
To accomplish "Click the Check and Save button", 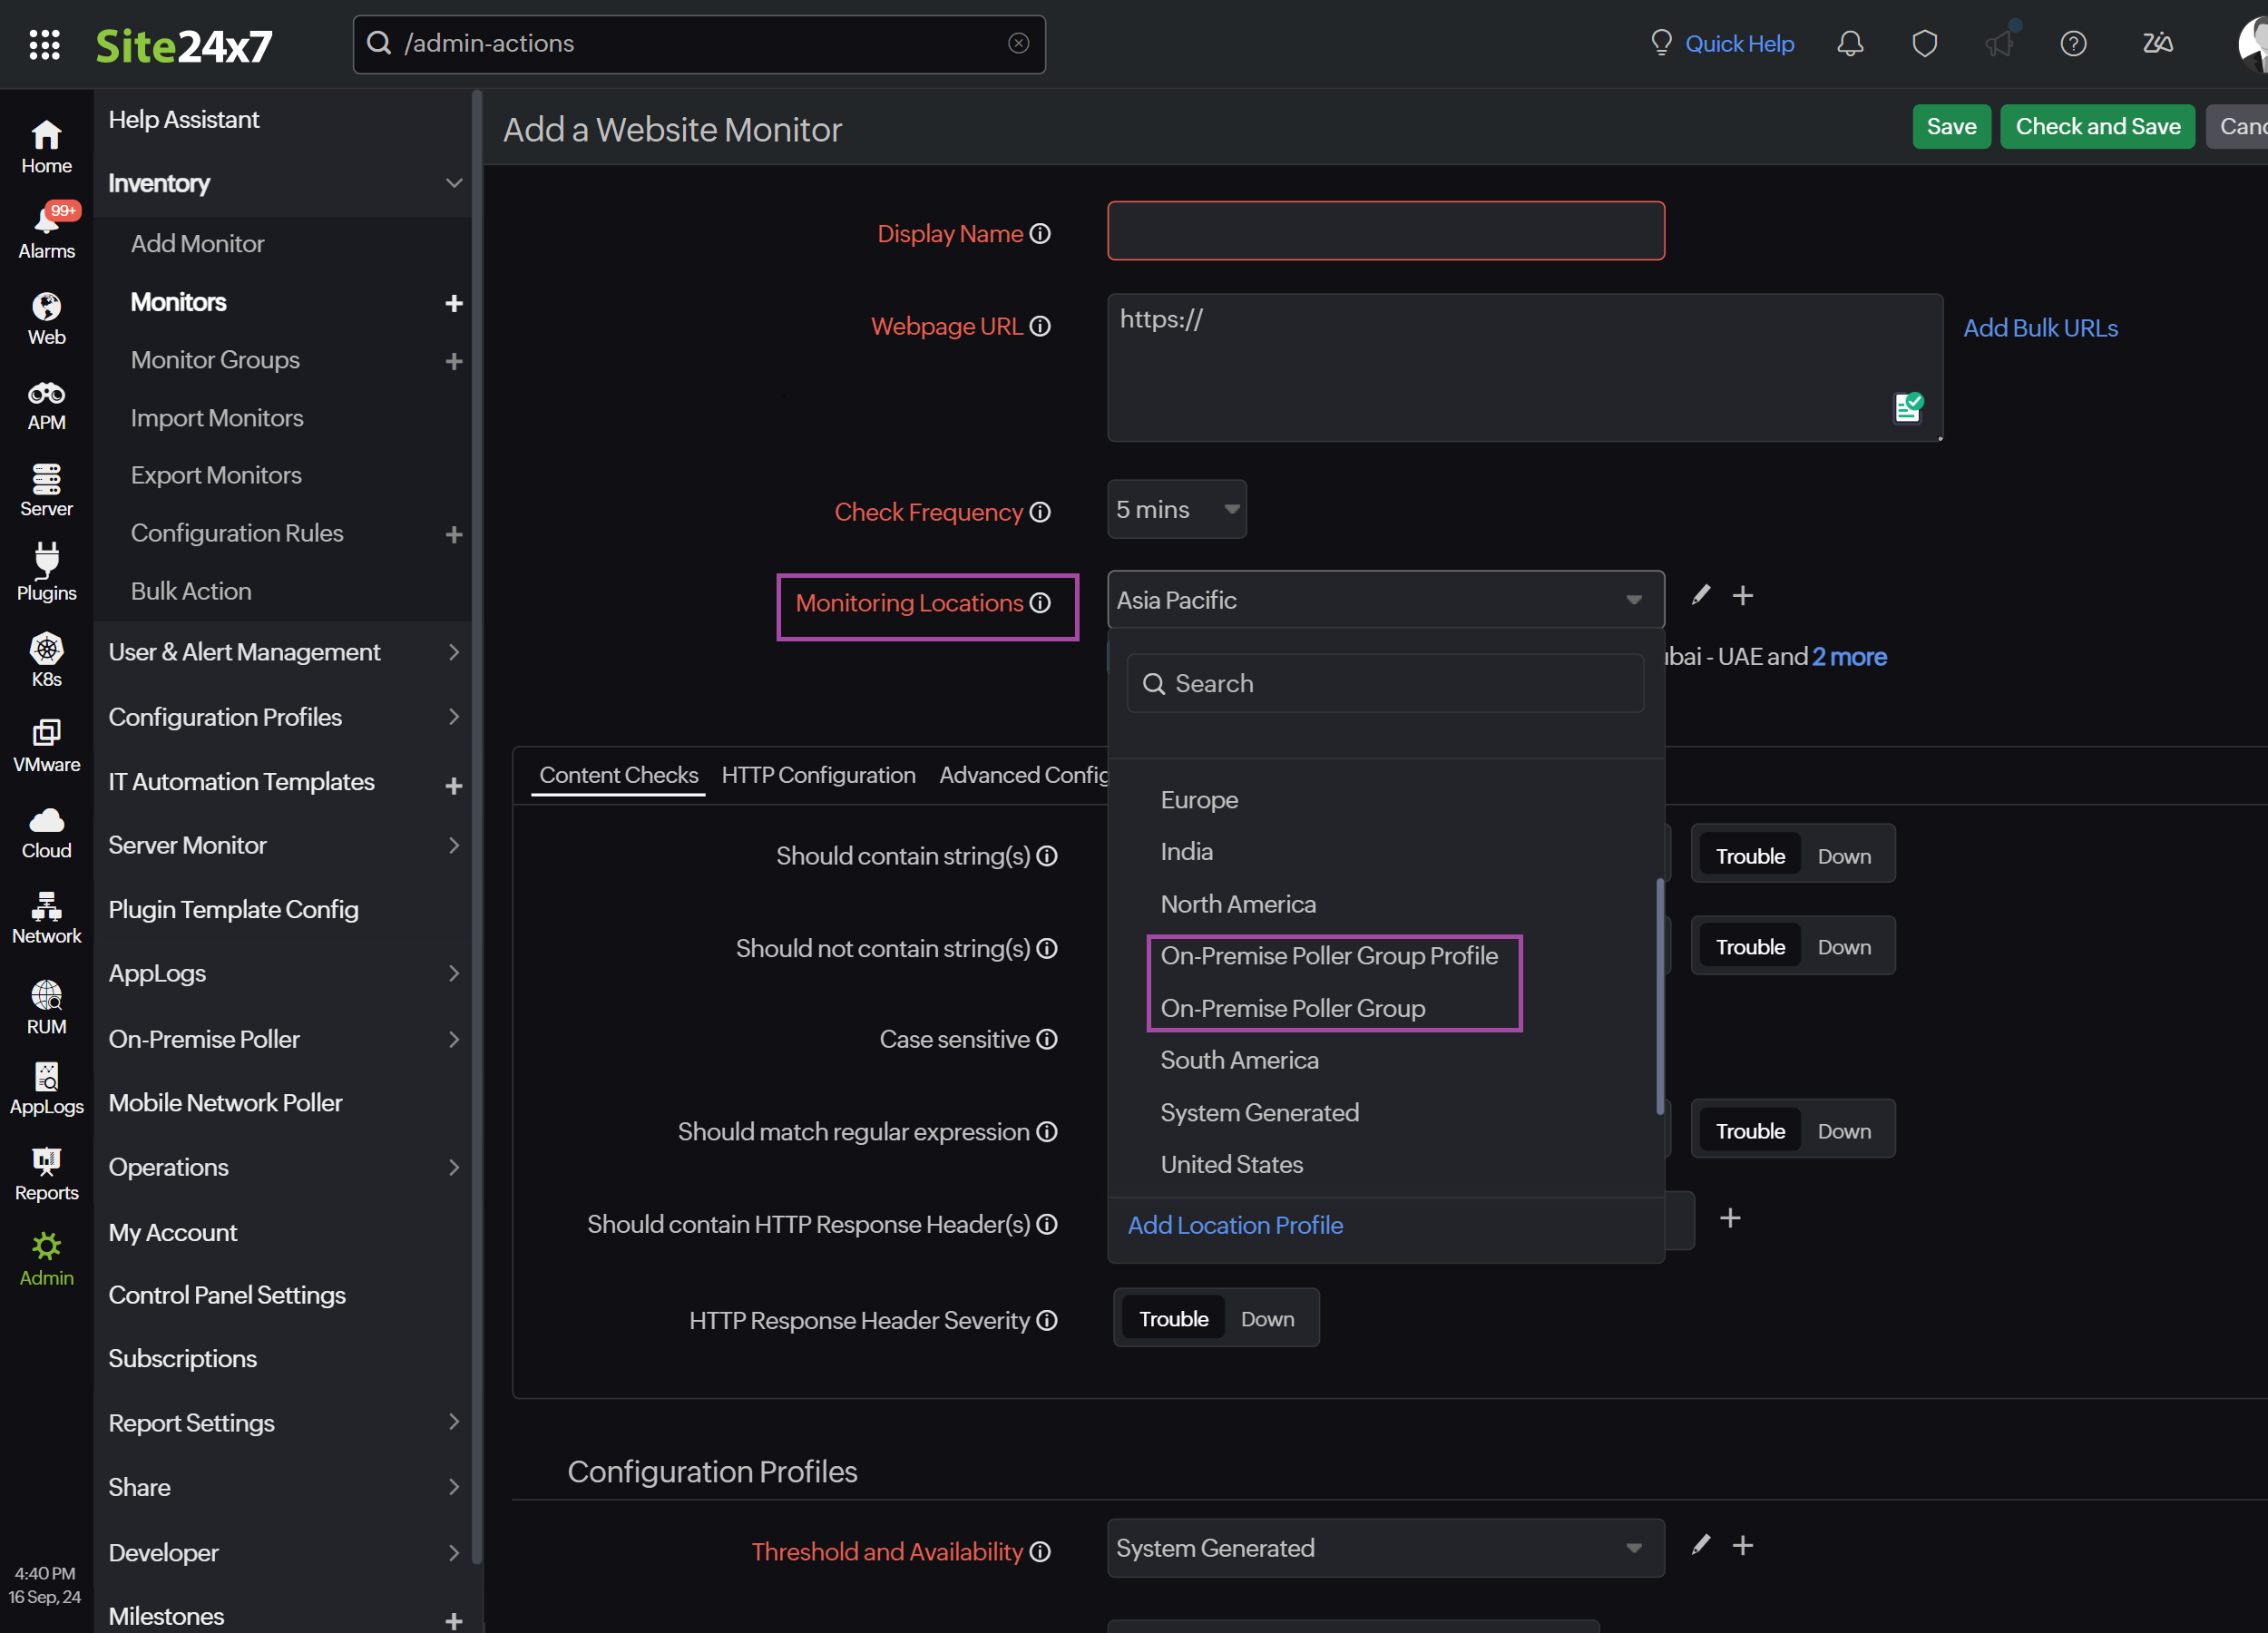I will click(x=2097, y=126).
